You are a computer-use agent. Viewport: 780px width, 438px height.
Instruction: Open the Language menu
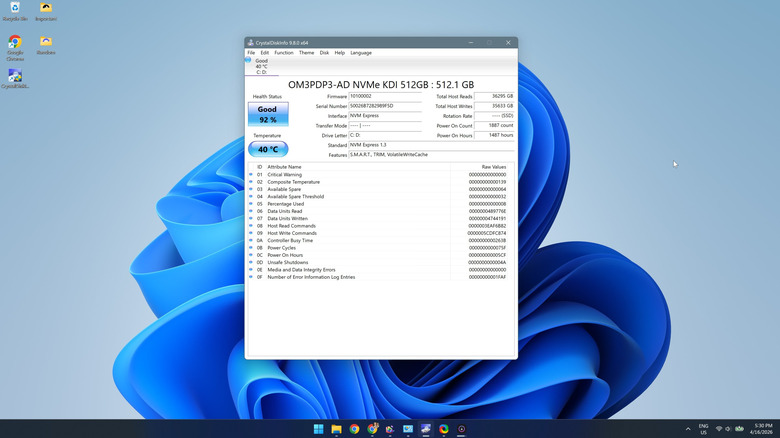[x=361, y=53]
